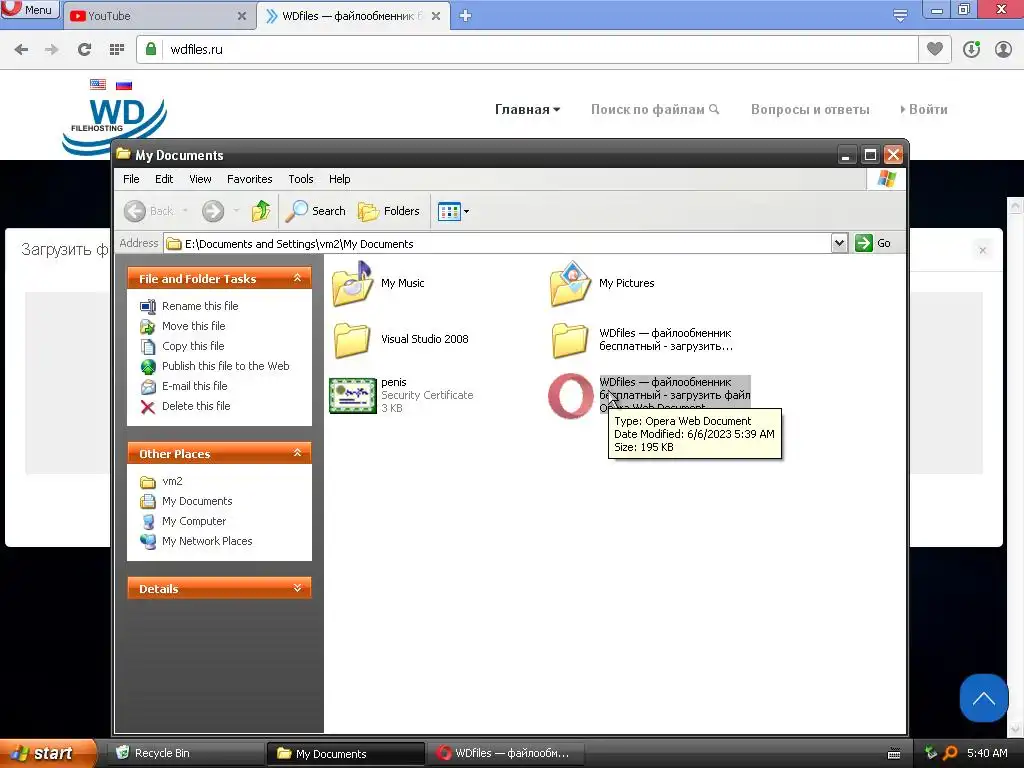
Task: Click the Explorer Back button
Action: 149,211
